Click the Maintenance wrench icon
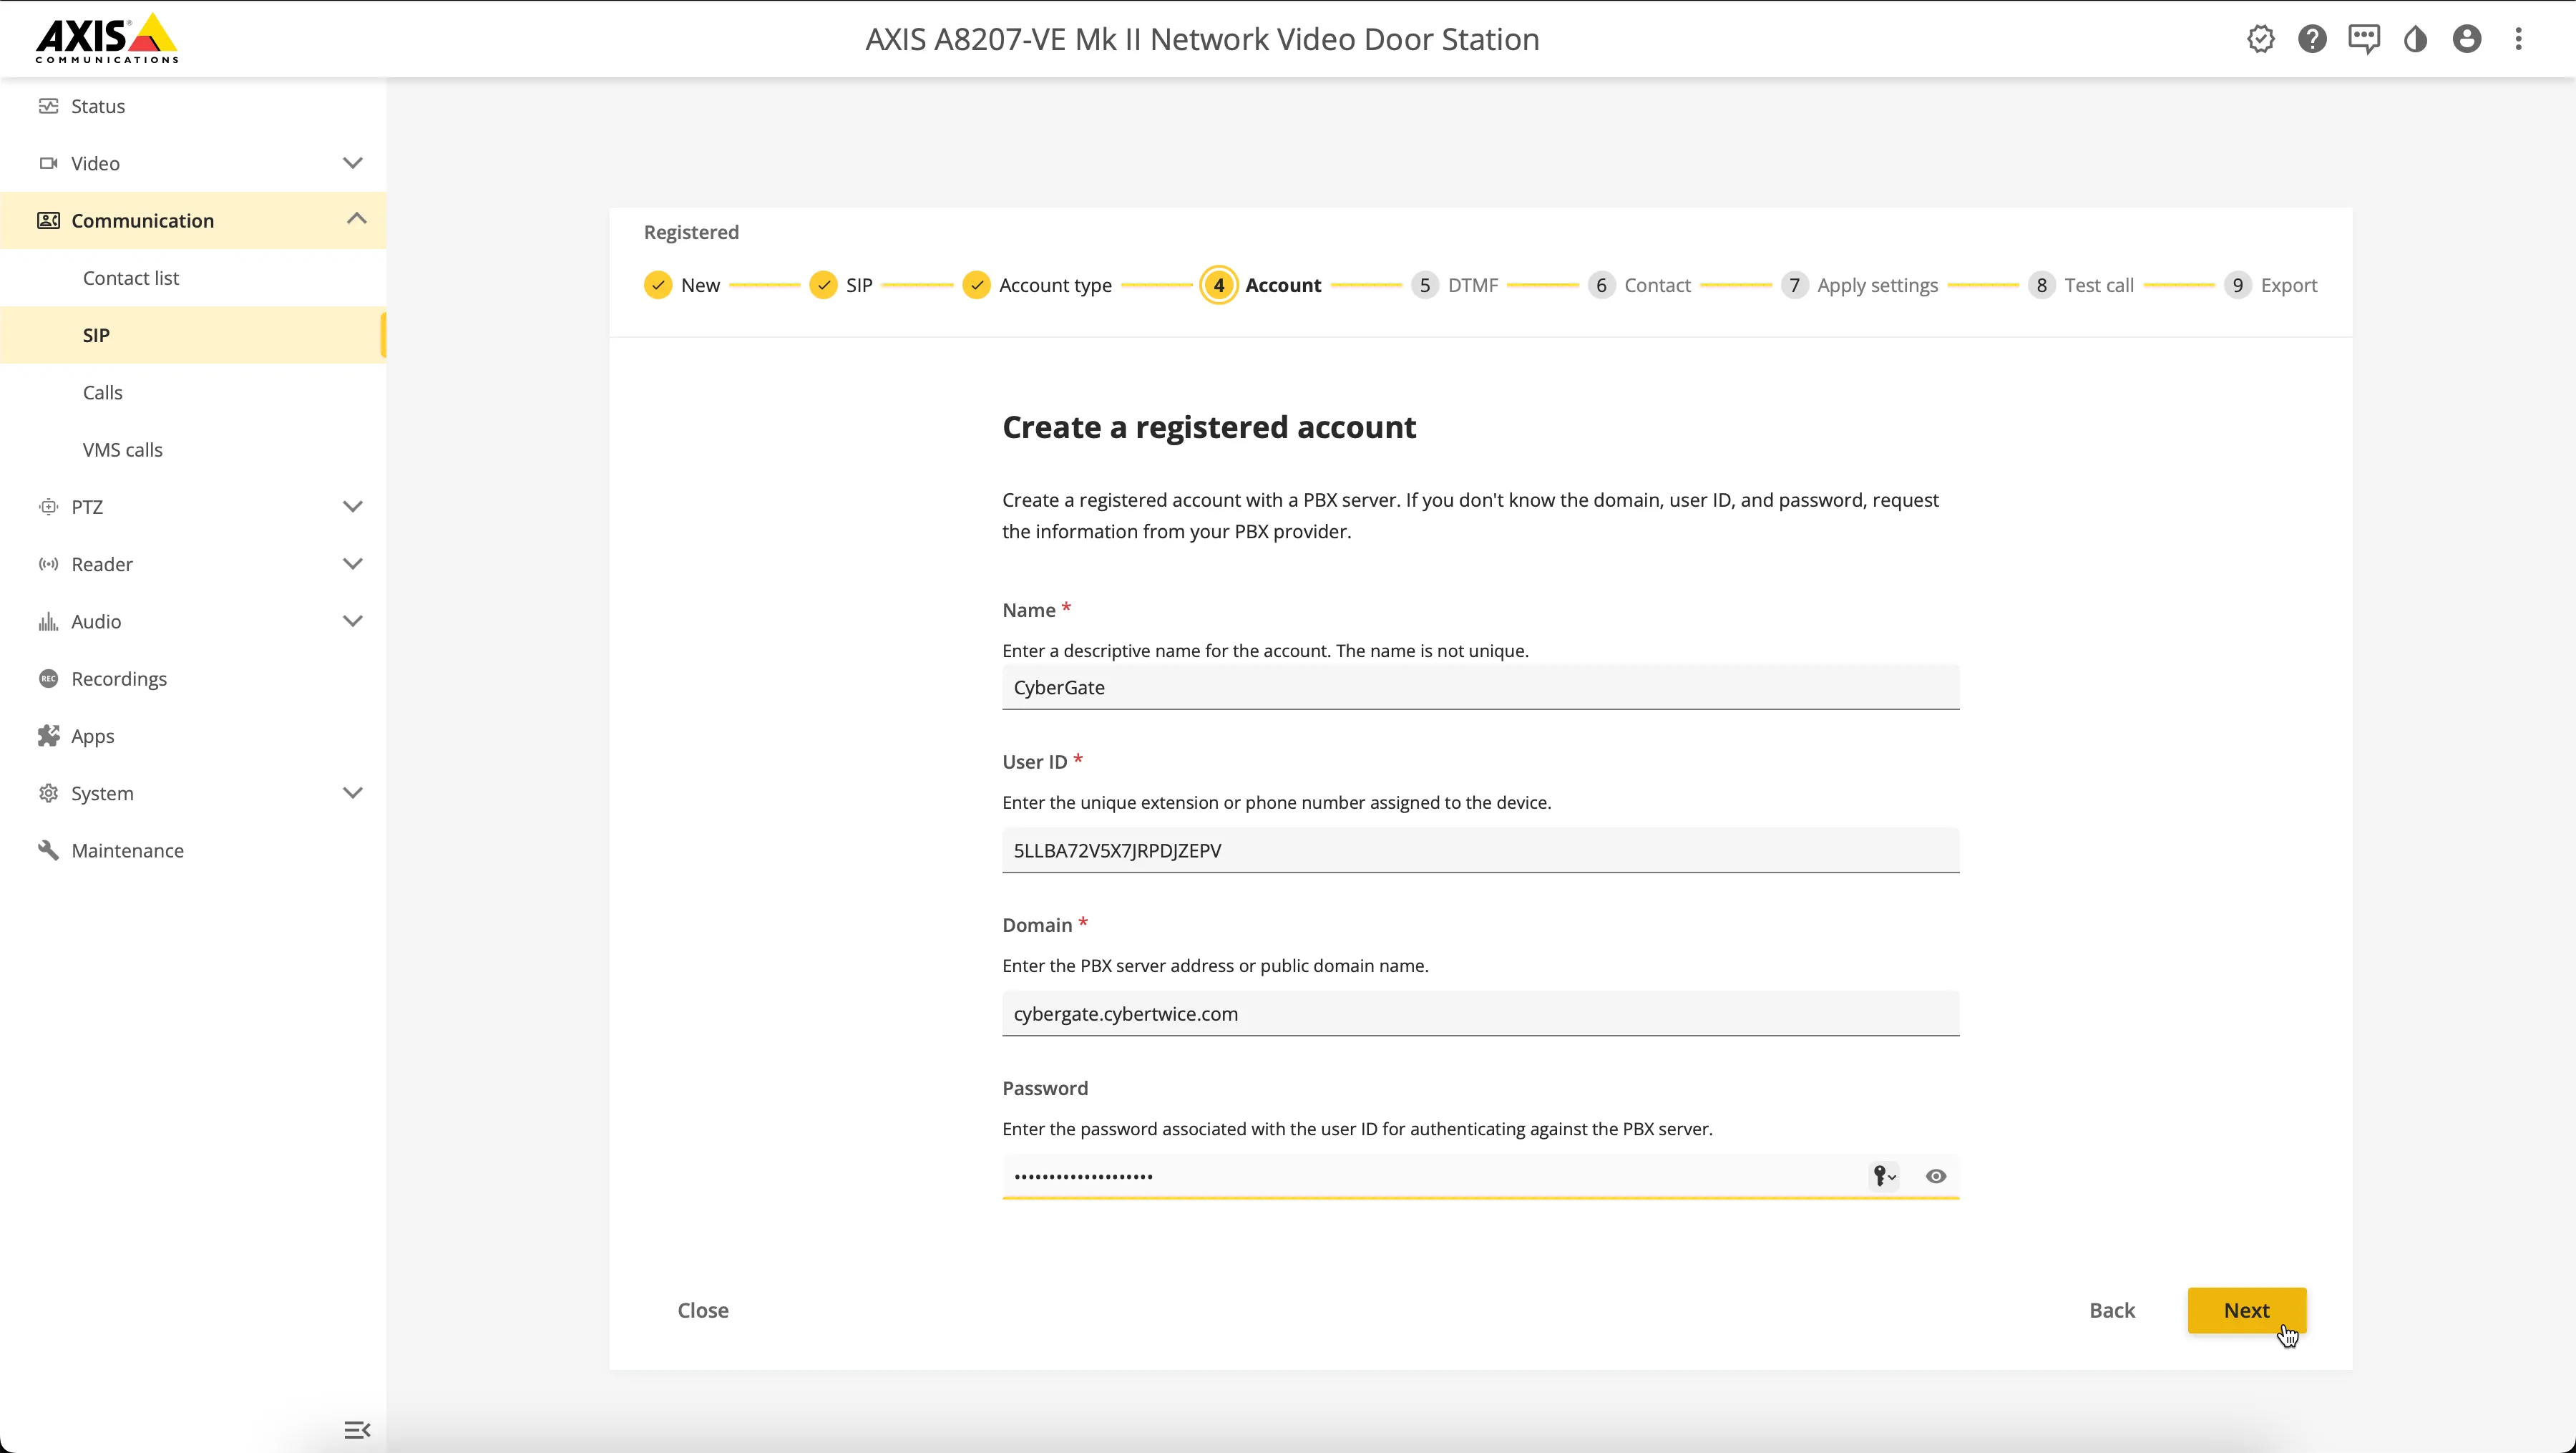The height and width of the screenshot is (1453, 2576). pyautogui.click(x=48, y=850)
